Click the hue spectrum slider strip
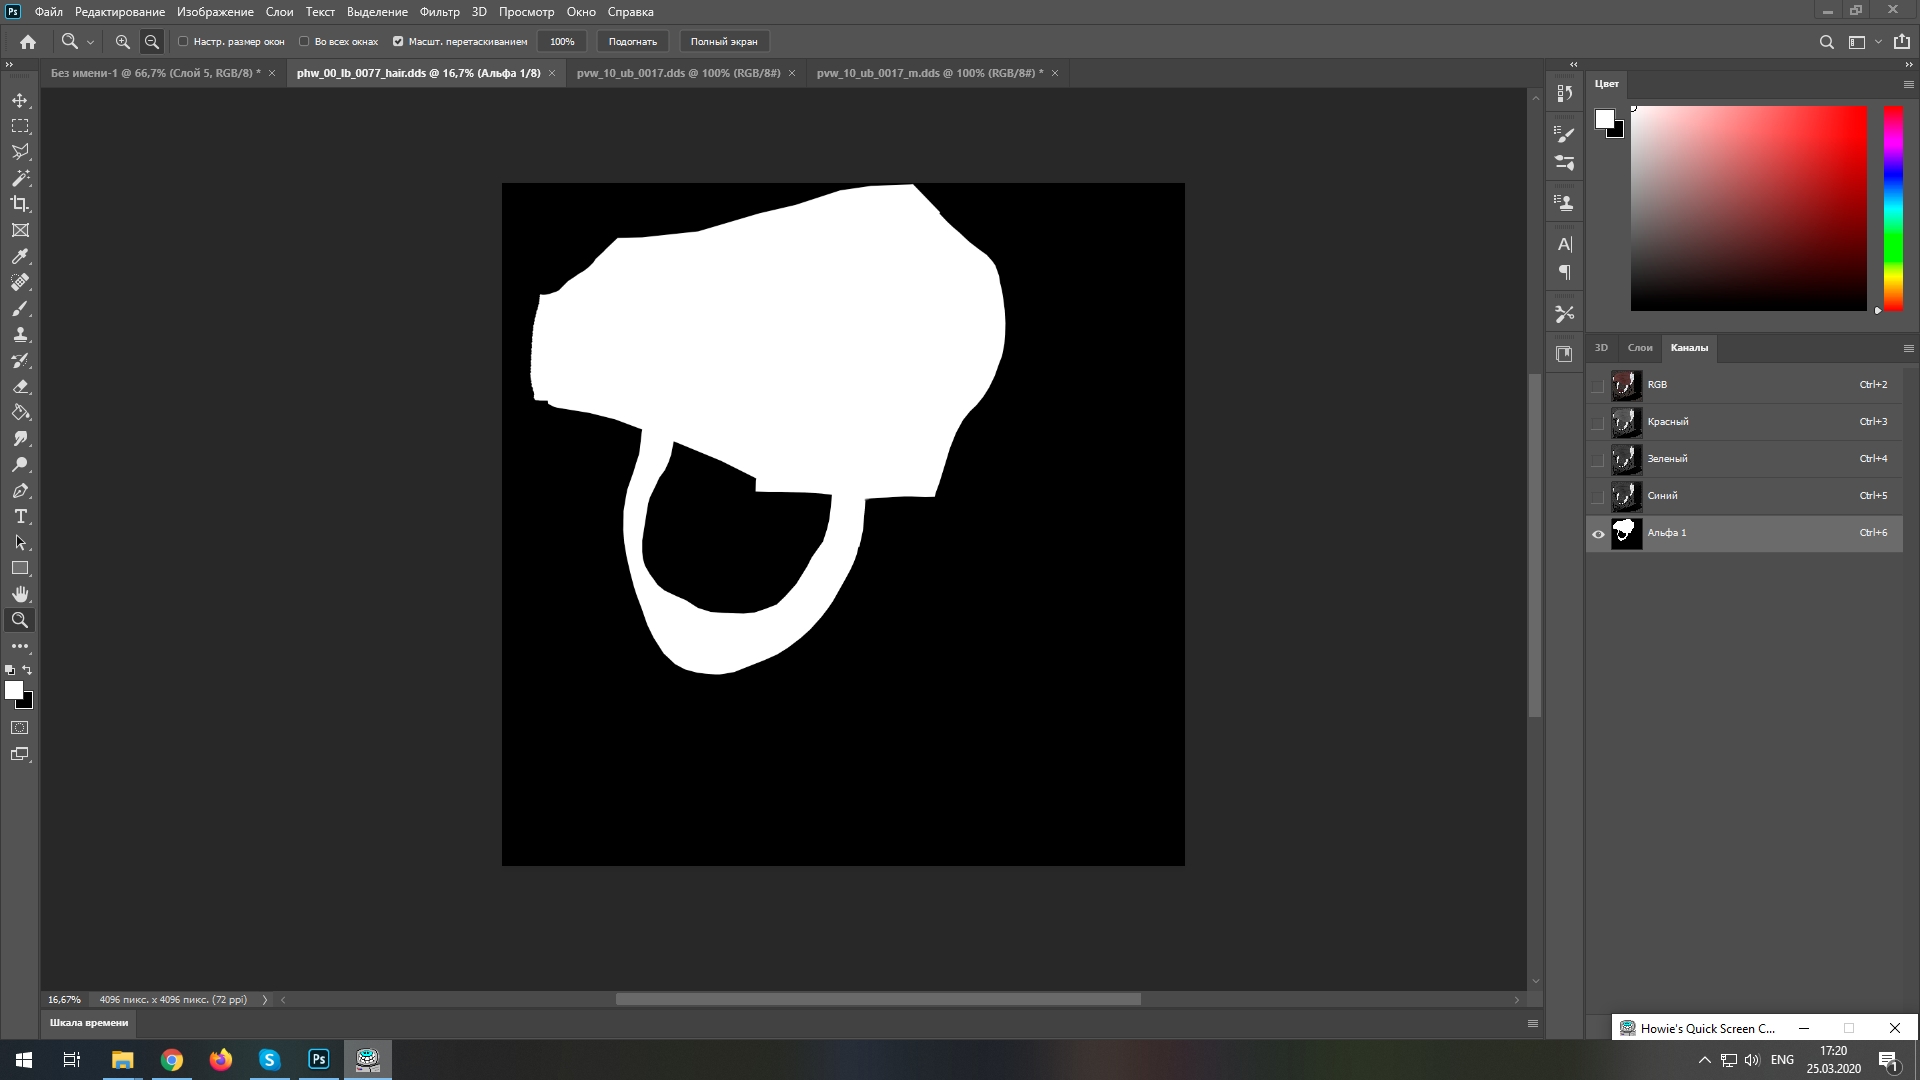The width and height of the screenshot is (1920, 1080). 1893,208
